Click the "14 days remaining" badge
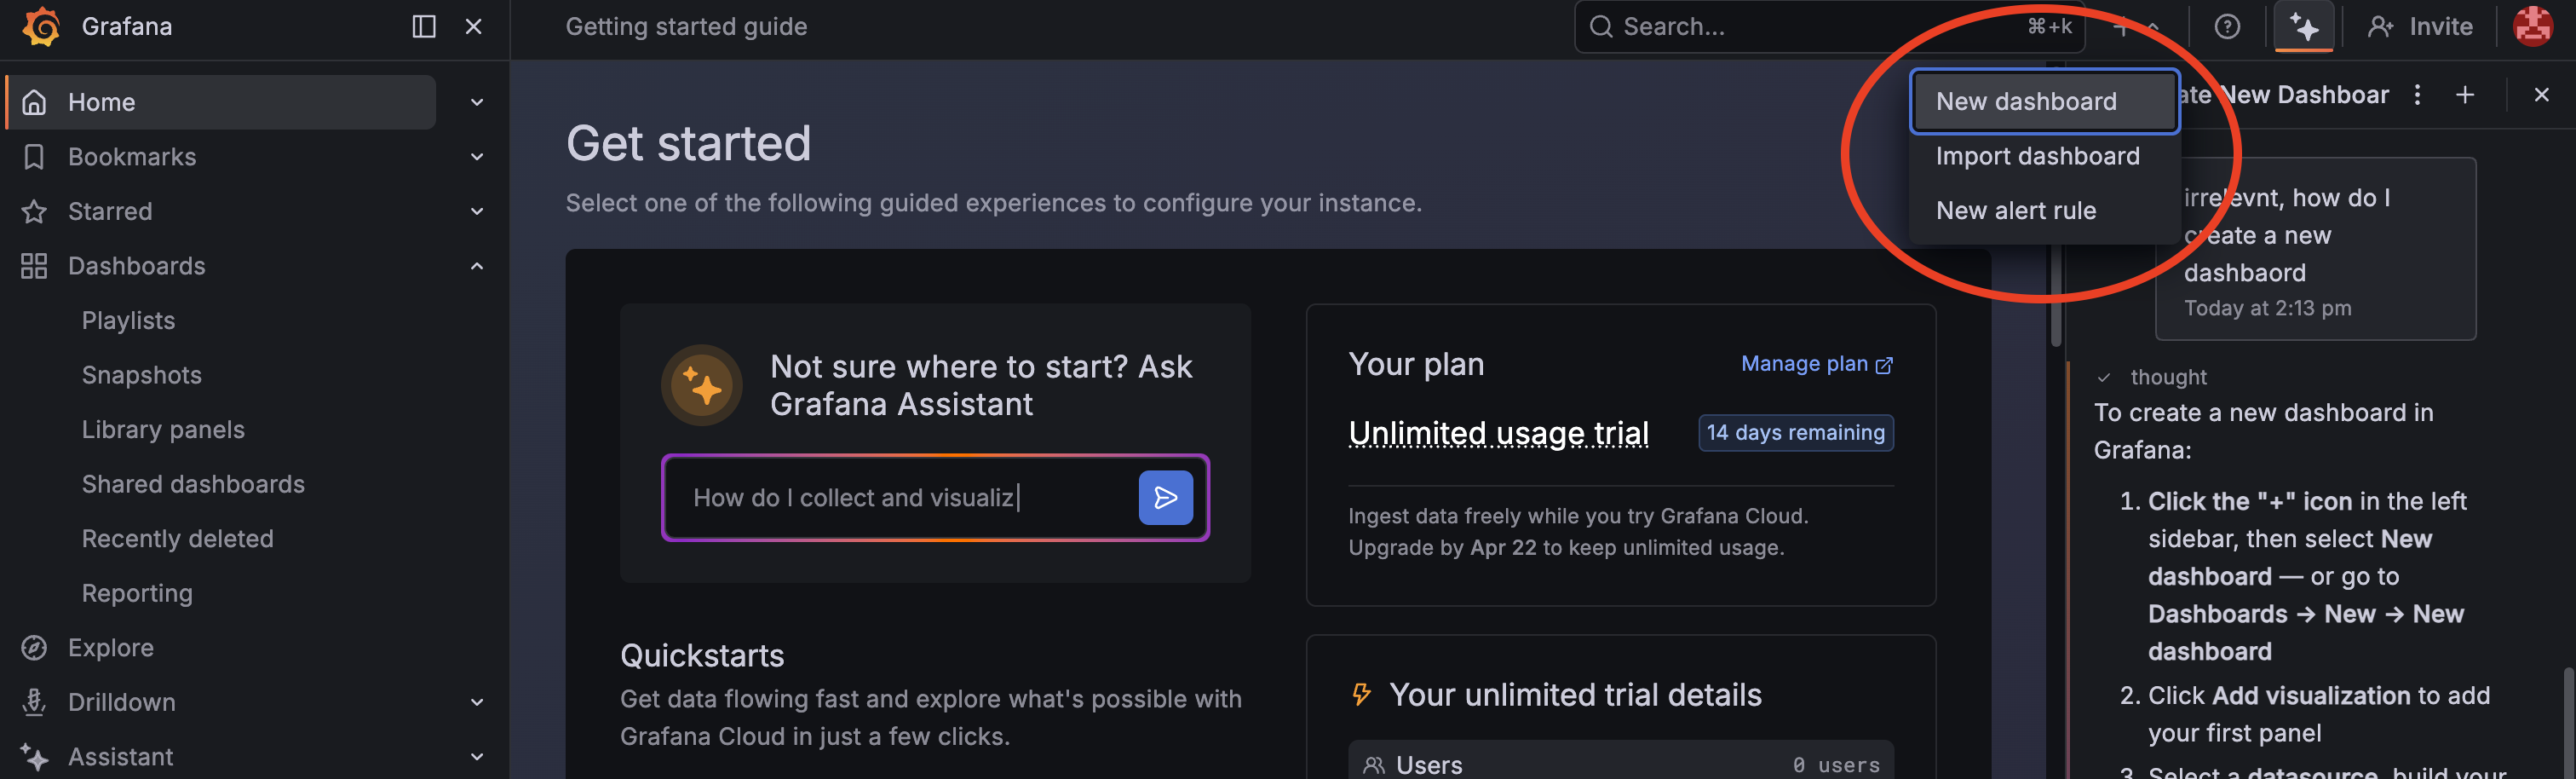2576x779 pixels. [1795, 433]
